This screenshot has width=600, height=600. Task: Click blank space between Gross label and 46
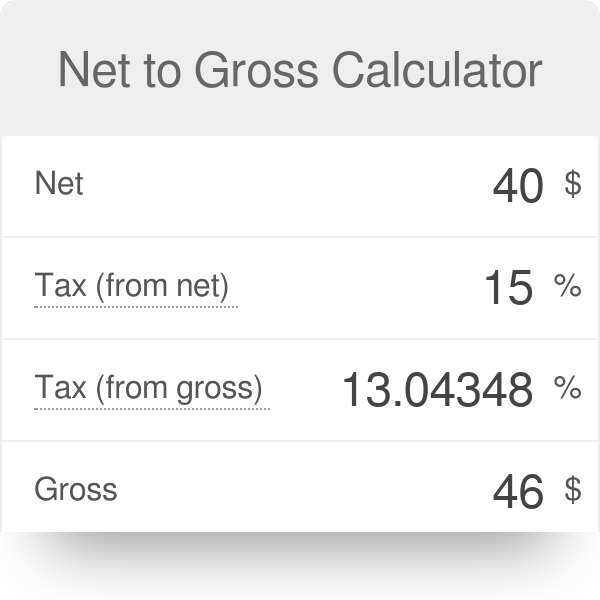point(300,490)
